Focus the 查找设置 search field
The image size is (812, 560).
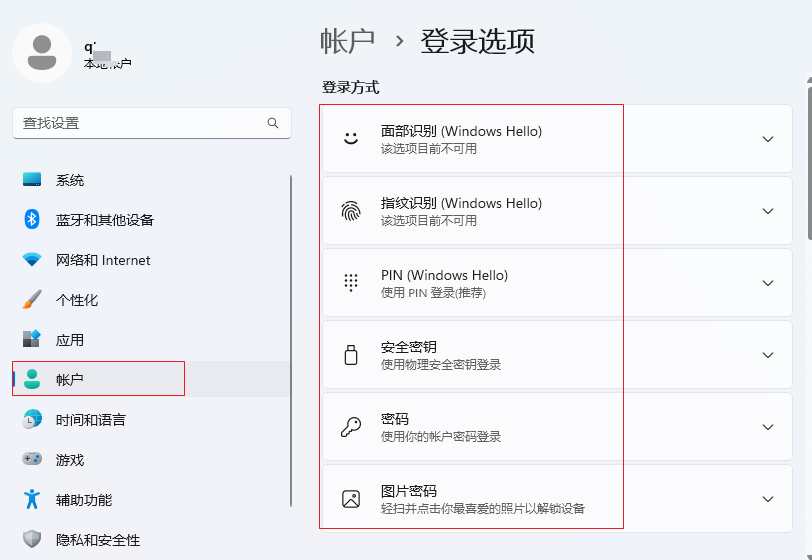tap(152, 123)
